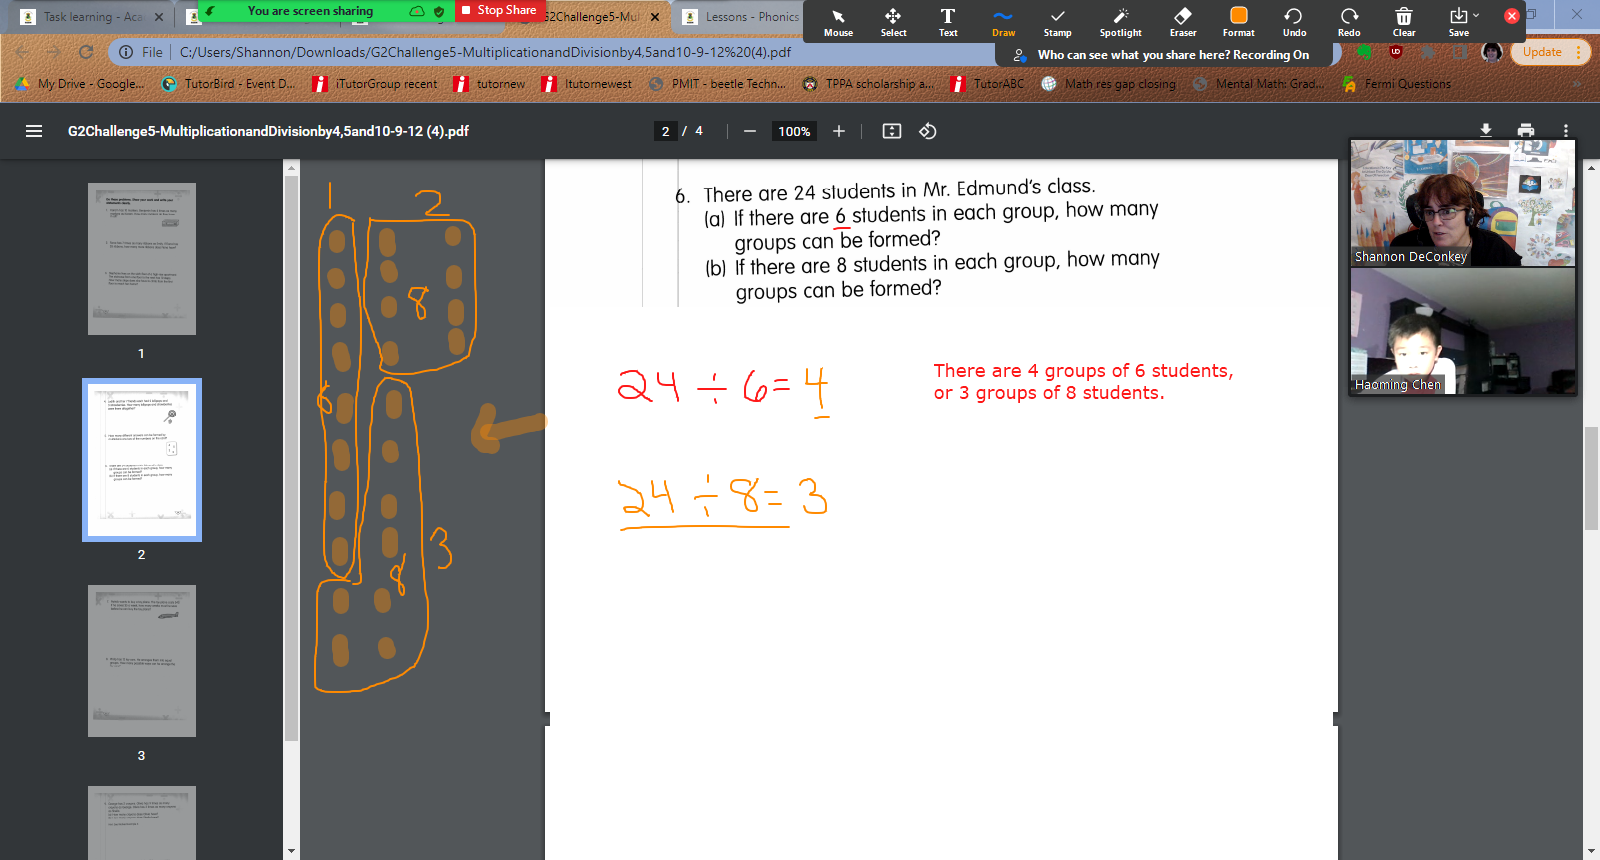Viewport: 1600px width, 860px height.
Task: Open the Evernote extension icon
Action: tap(1364, 52)
